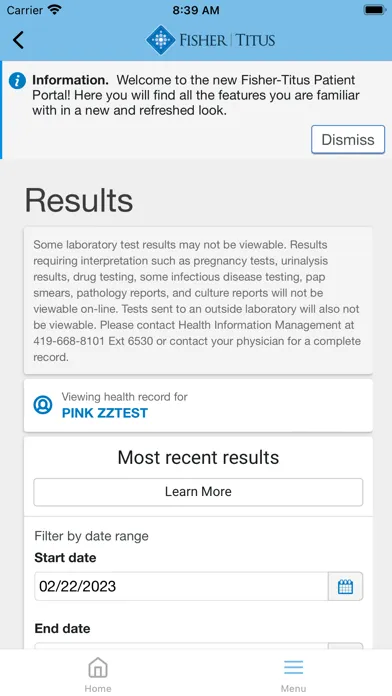Open the Viewing health record card

coord(198,405)
